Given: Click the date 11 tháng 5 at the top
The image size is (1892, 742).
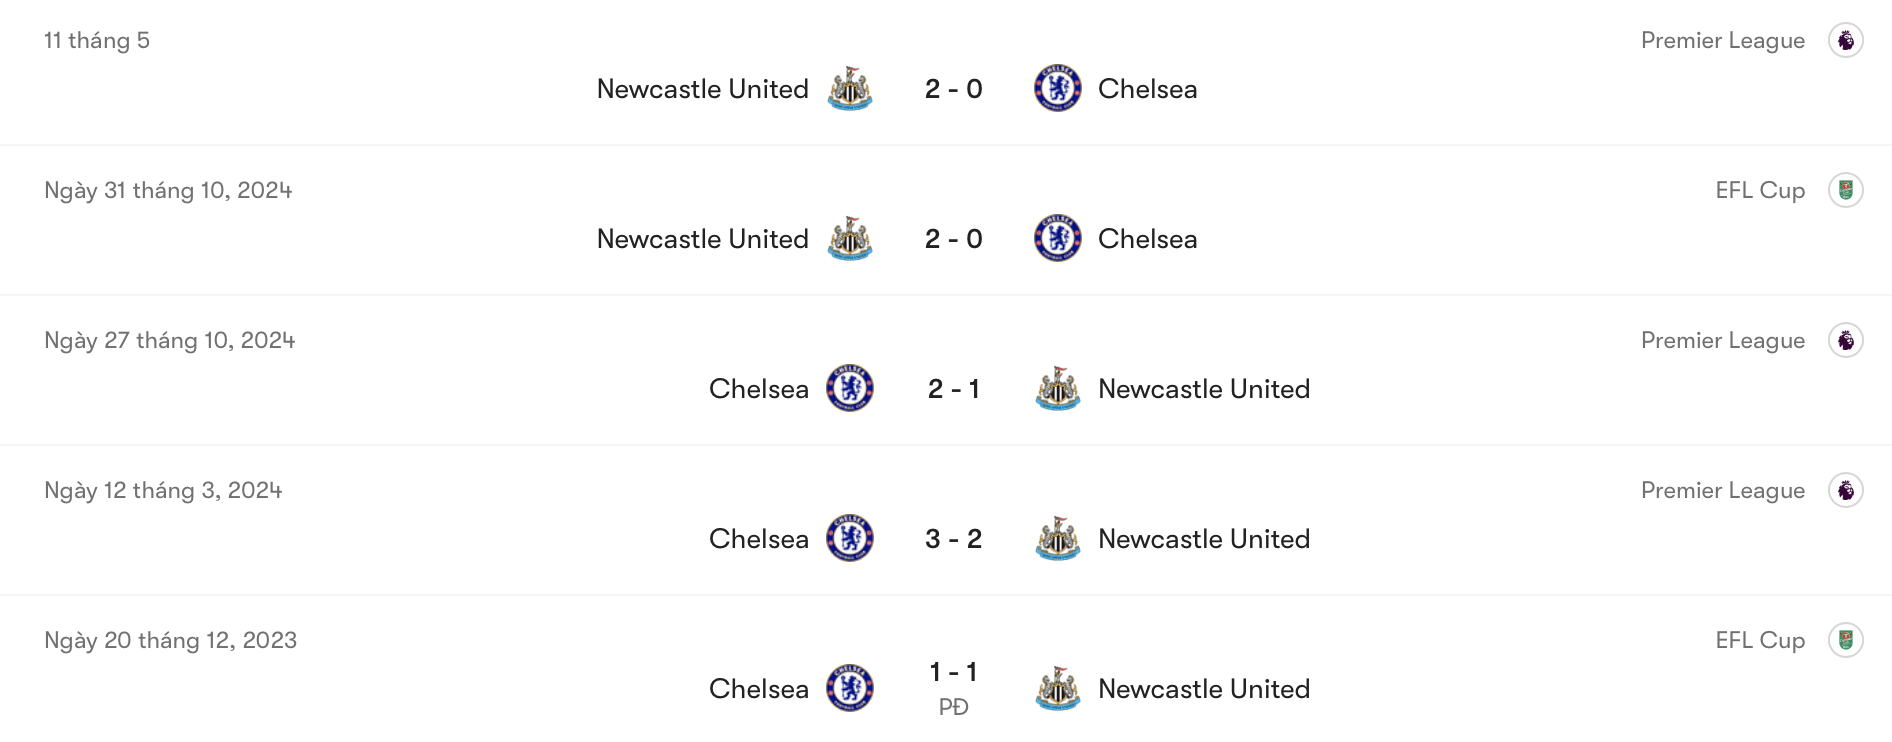Looking at the screenshot, I should (97, 40).
